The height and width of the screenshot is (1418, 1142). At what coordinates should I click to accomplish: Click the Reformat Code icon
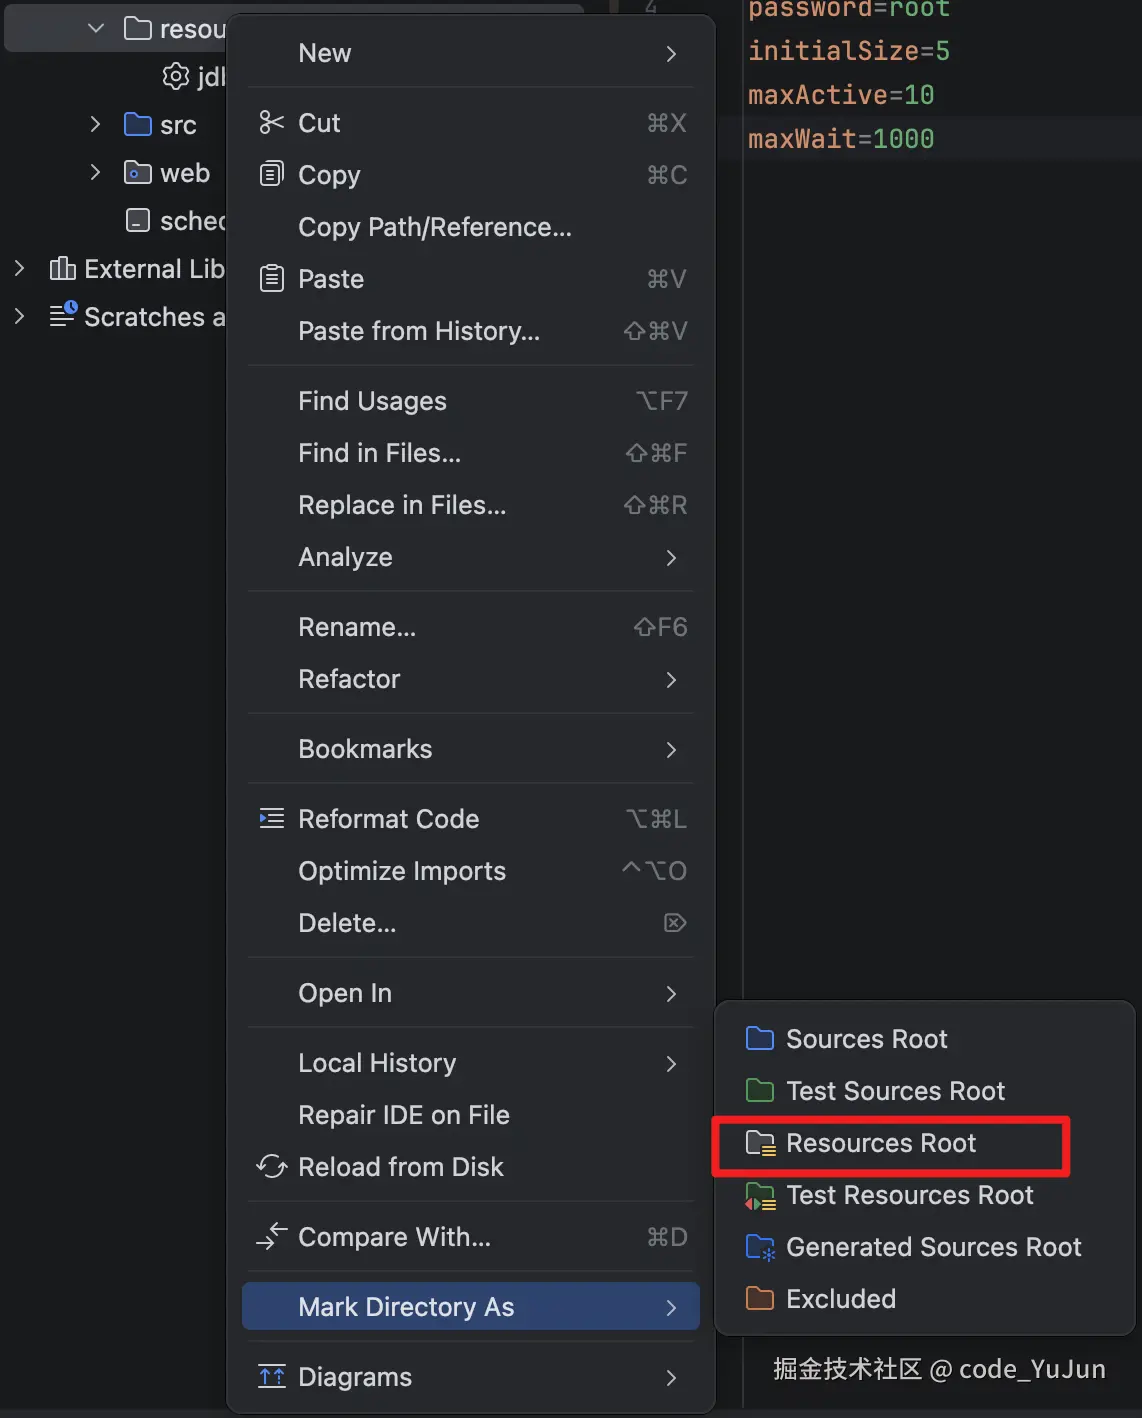[x=271, y=819]
